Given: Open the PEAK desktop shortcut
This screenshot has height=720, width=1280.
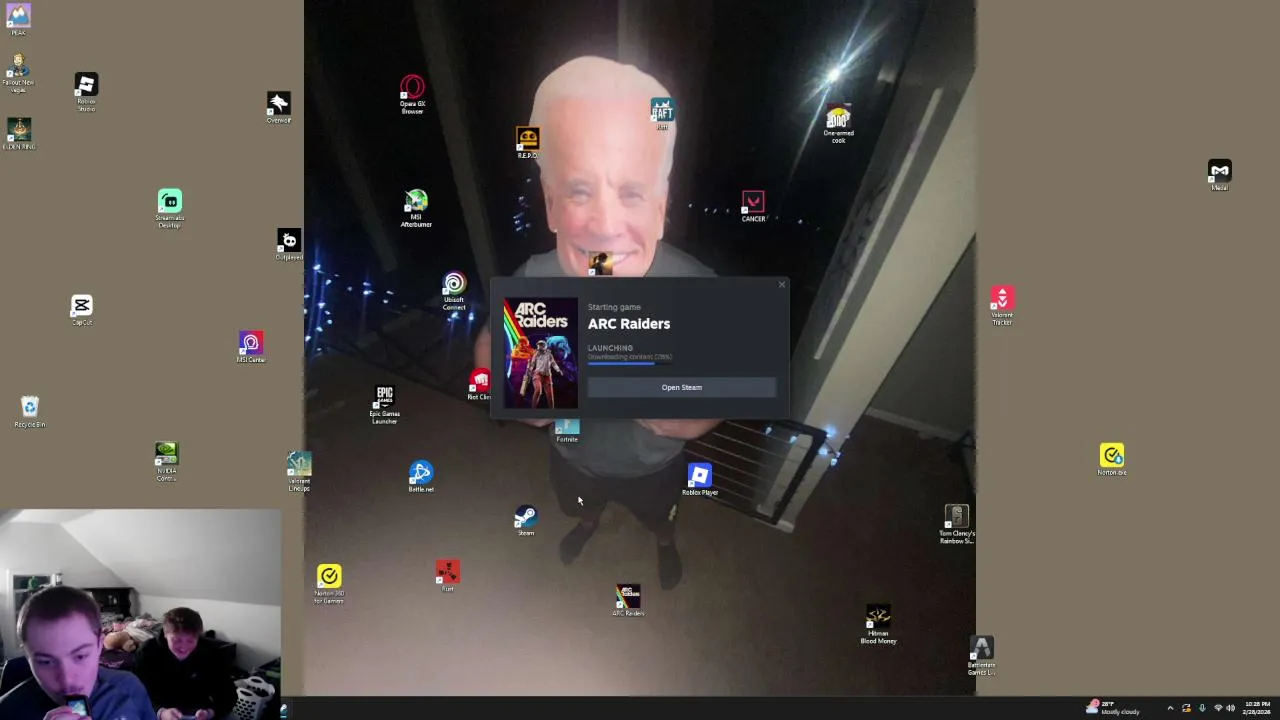Looking at the screenshot, I should [18, 19].
